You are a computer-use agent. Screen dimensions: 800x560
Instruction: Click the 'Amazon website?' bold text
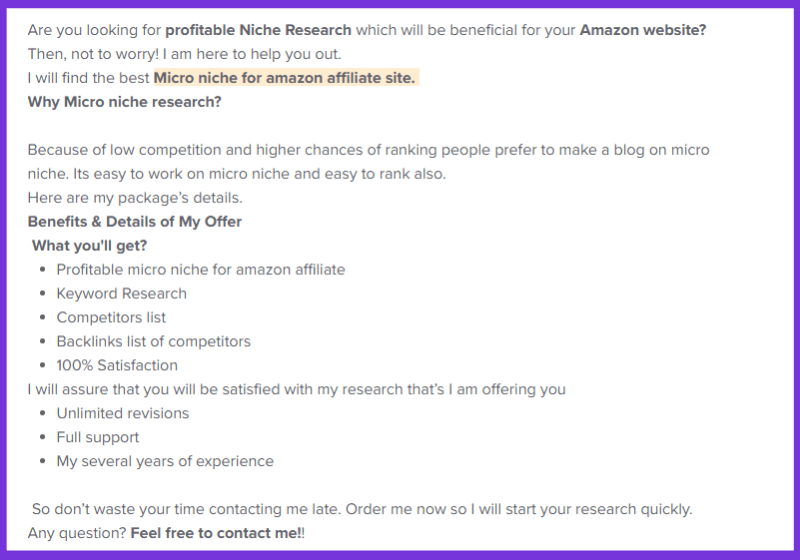[643, 30]
